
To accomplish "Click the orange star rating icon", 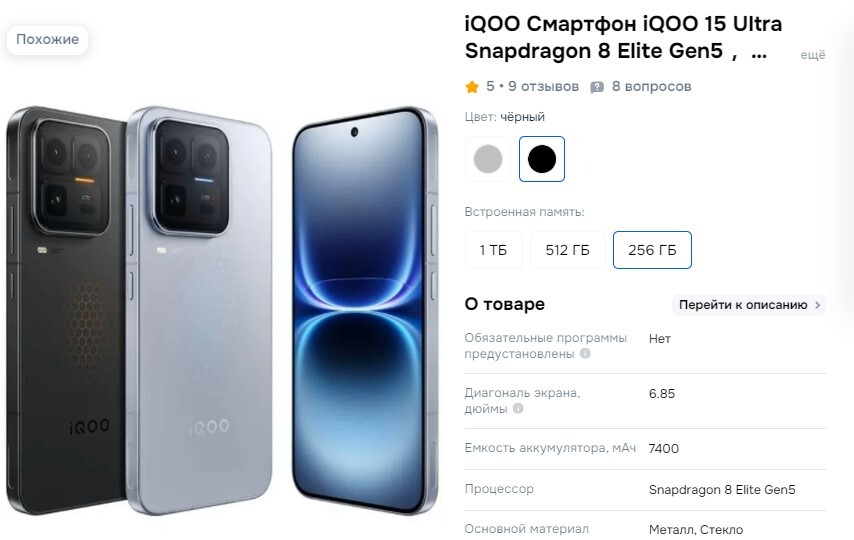I will click(x=472, y=87).
